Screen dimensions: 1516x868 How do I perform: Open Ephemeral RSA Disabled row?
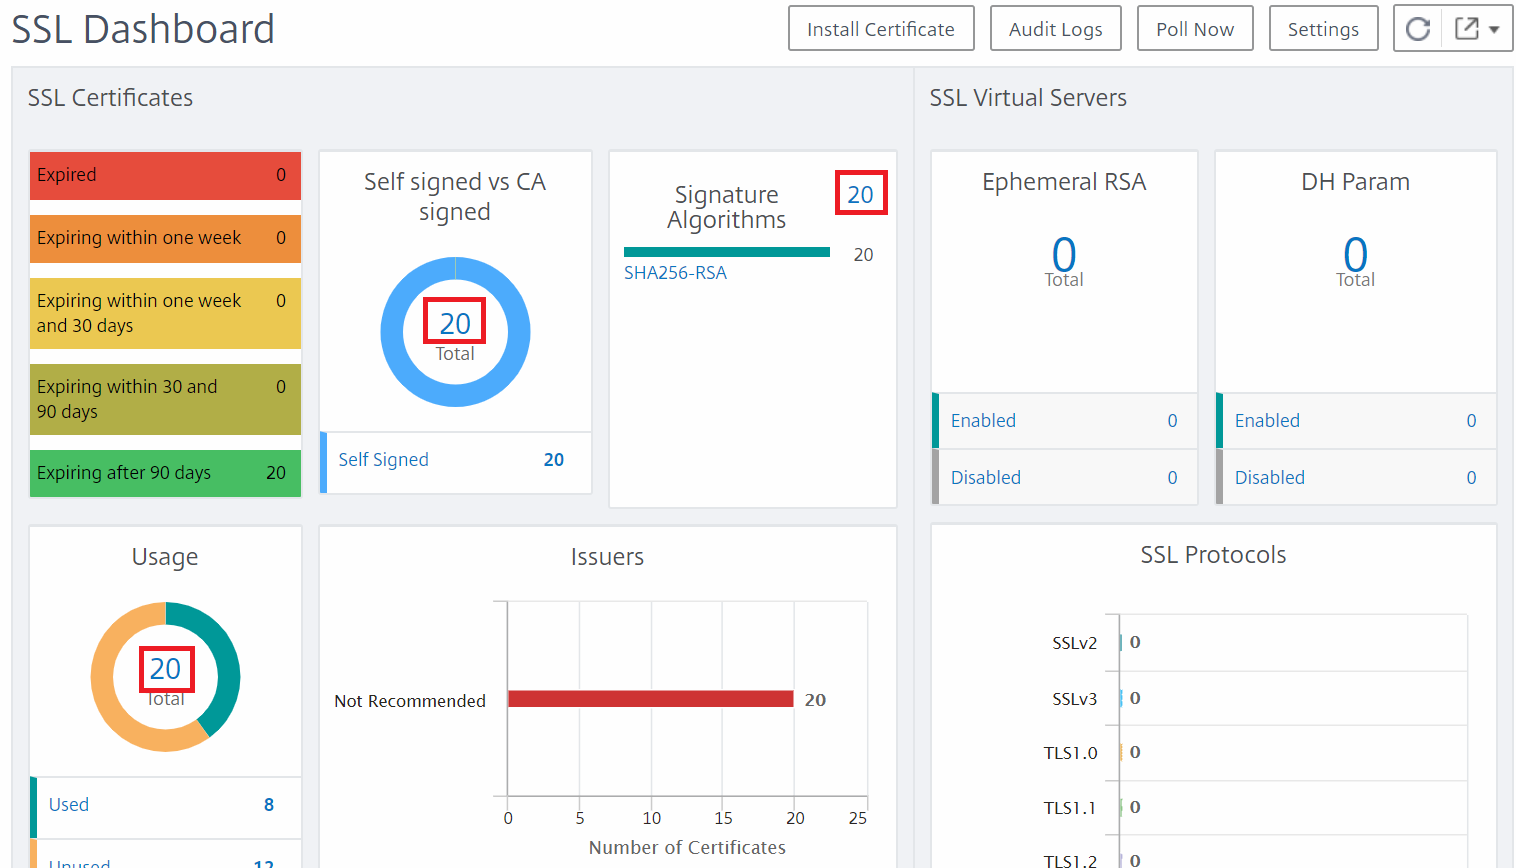pyautogui.click(x=1064, y=478)
